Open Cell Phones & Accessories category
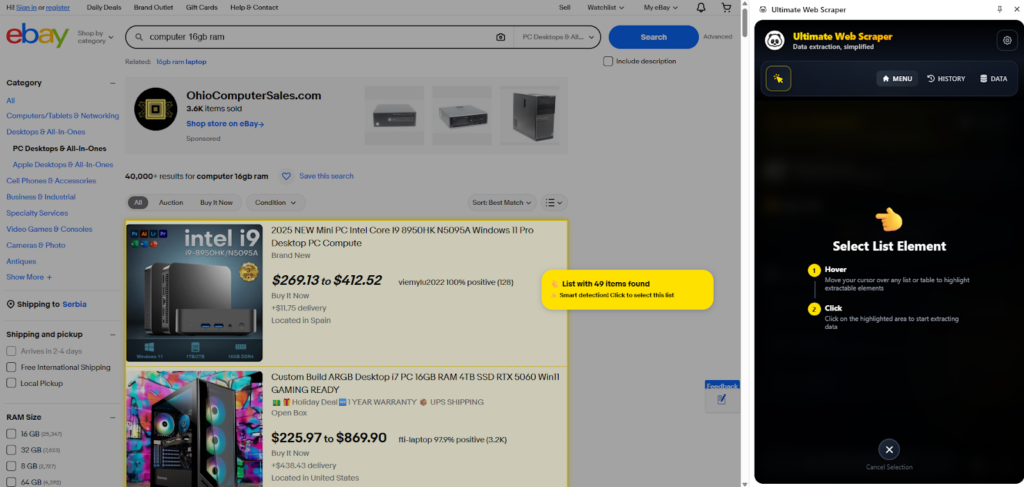1024x487 pixels. pyautogui.click(x=51, y=181)
